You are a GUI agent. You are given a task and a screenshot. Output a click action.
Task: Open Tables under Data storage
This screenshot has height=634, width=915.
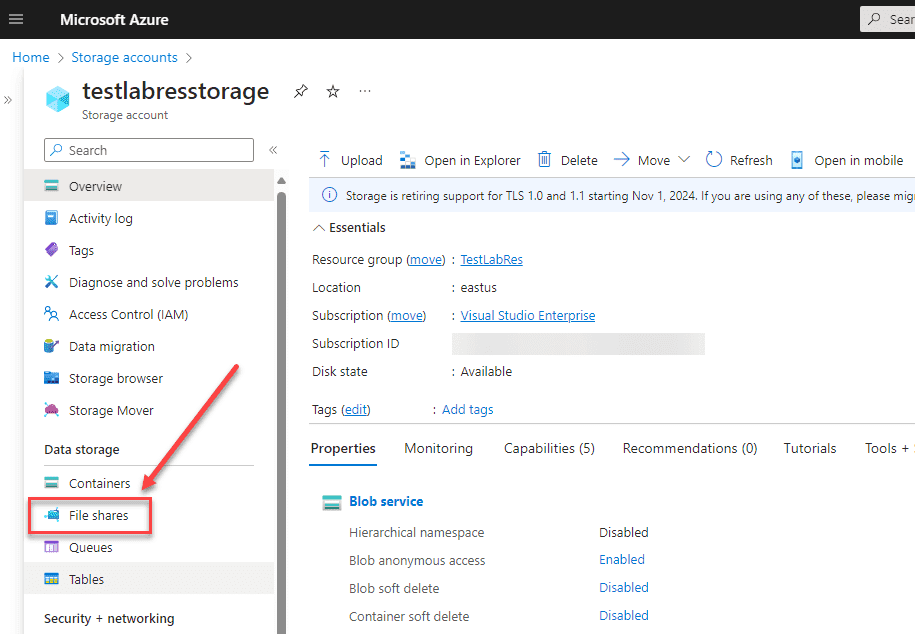(x=149, y=579)
